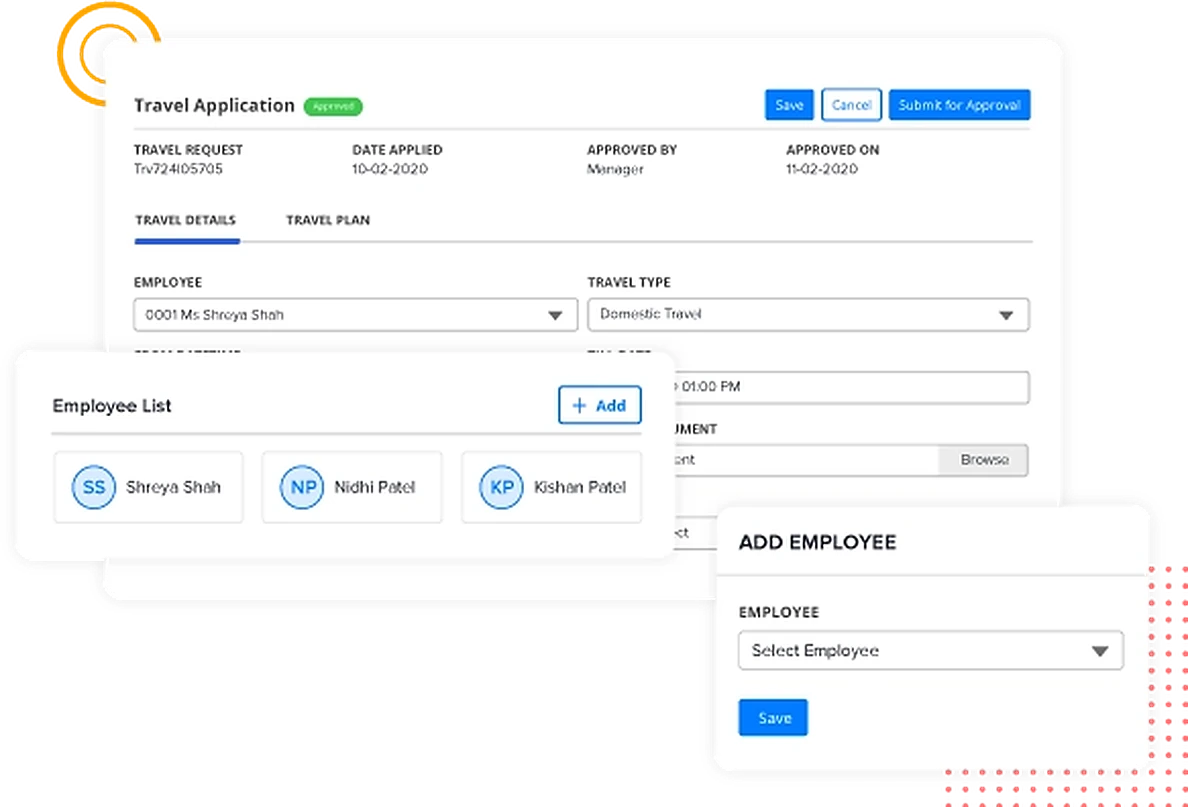Save in the Add Employee panel

(x=773, y=718)
